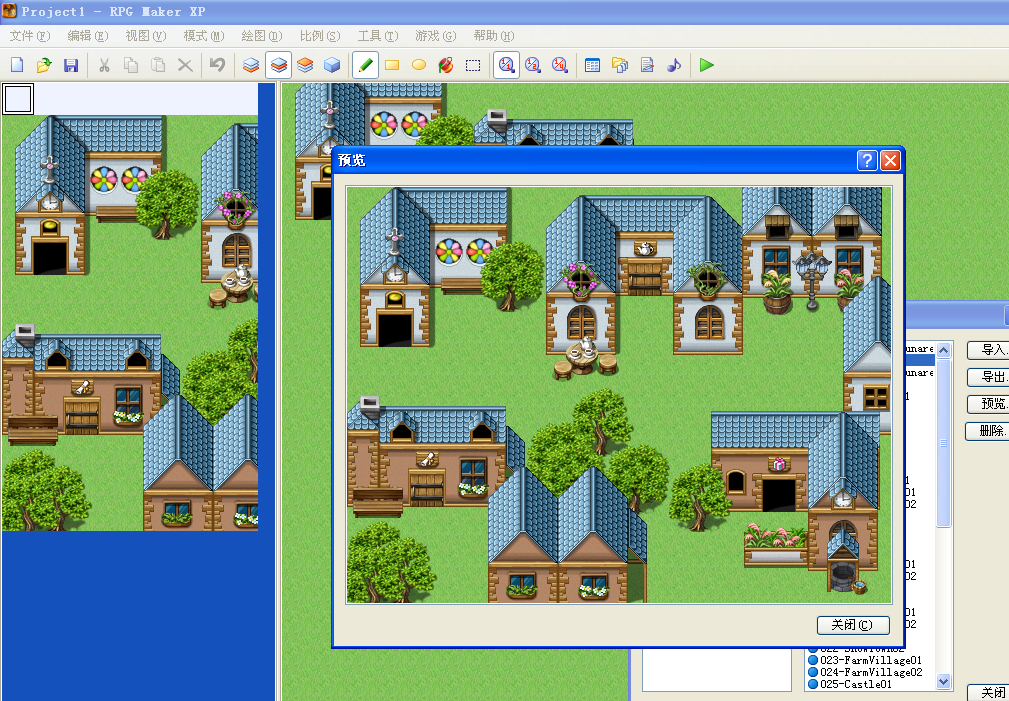Open the Script Editor icon

coord(647,65)
